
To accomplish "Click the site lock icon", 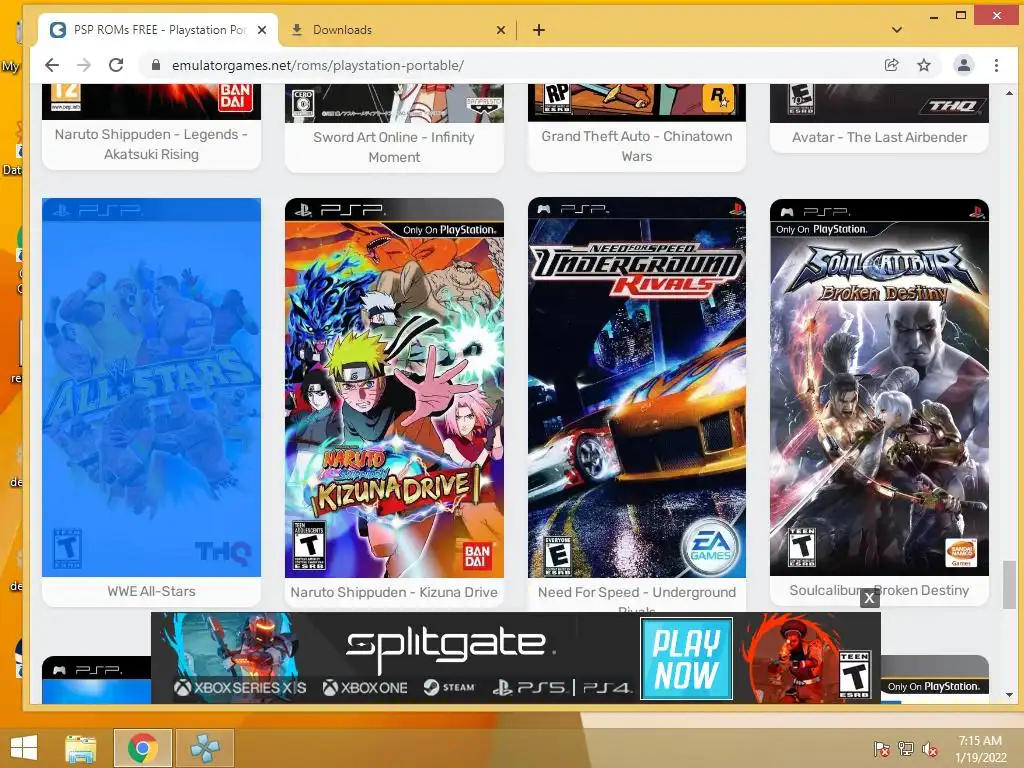I will click(x=155, y=65).
